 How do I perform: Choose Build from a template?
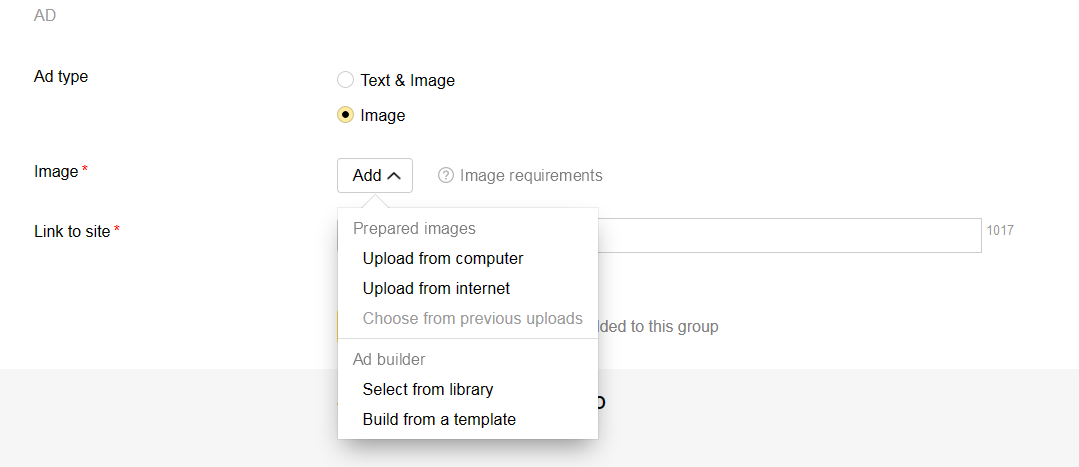pyautogui.click(x=439, y=419)
